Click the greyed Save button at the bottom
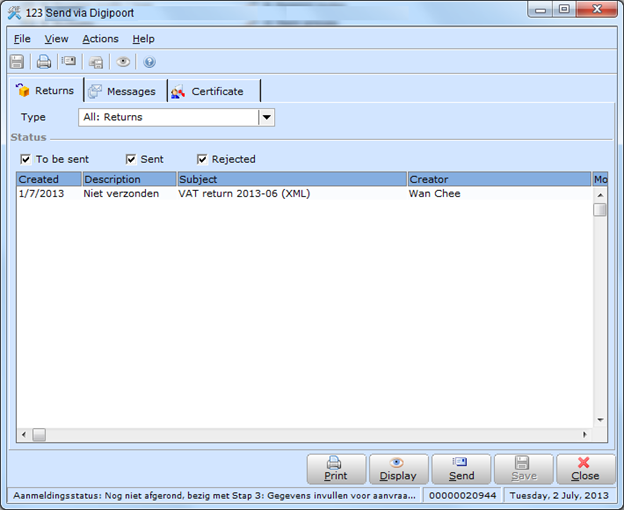 click(x=523, y=469)
